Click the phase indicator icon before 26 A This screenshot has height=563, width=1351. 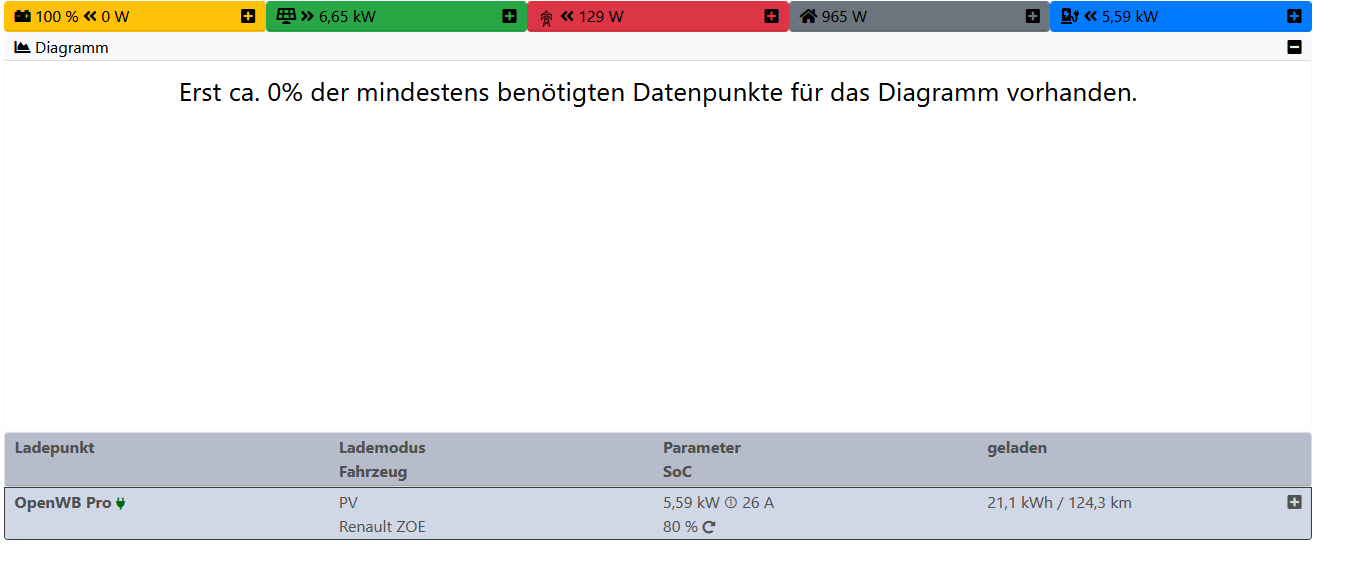(x=730, y=503)
